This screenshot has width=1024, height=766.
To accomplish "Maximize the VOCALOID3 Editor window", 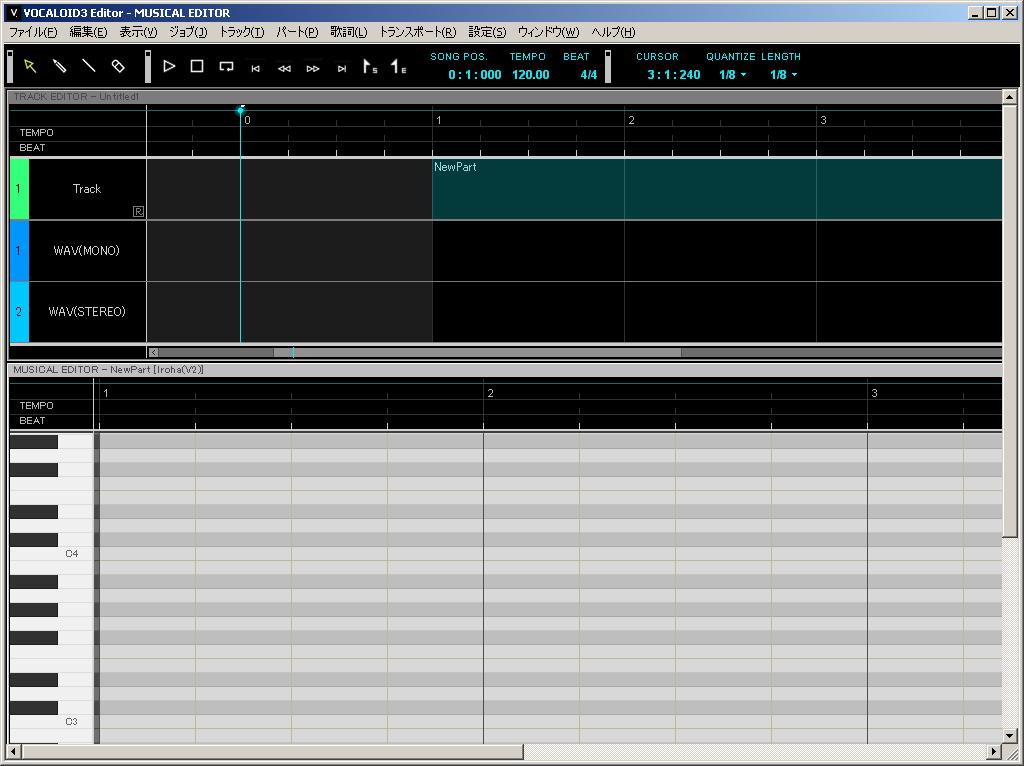I will click(x=991, y=12).
